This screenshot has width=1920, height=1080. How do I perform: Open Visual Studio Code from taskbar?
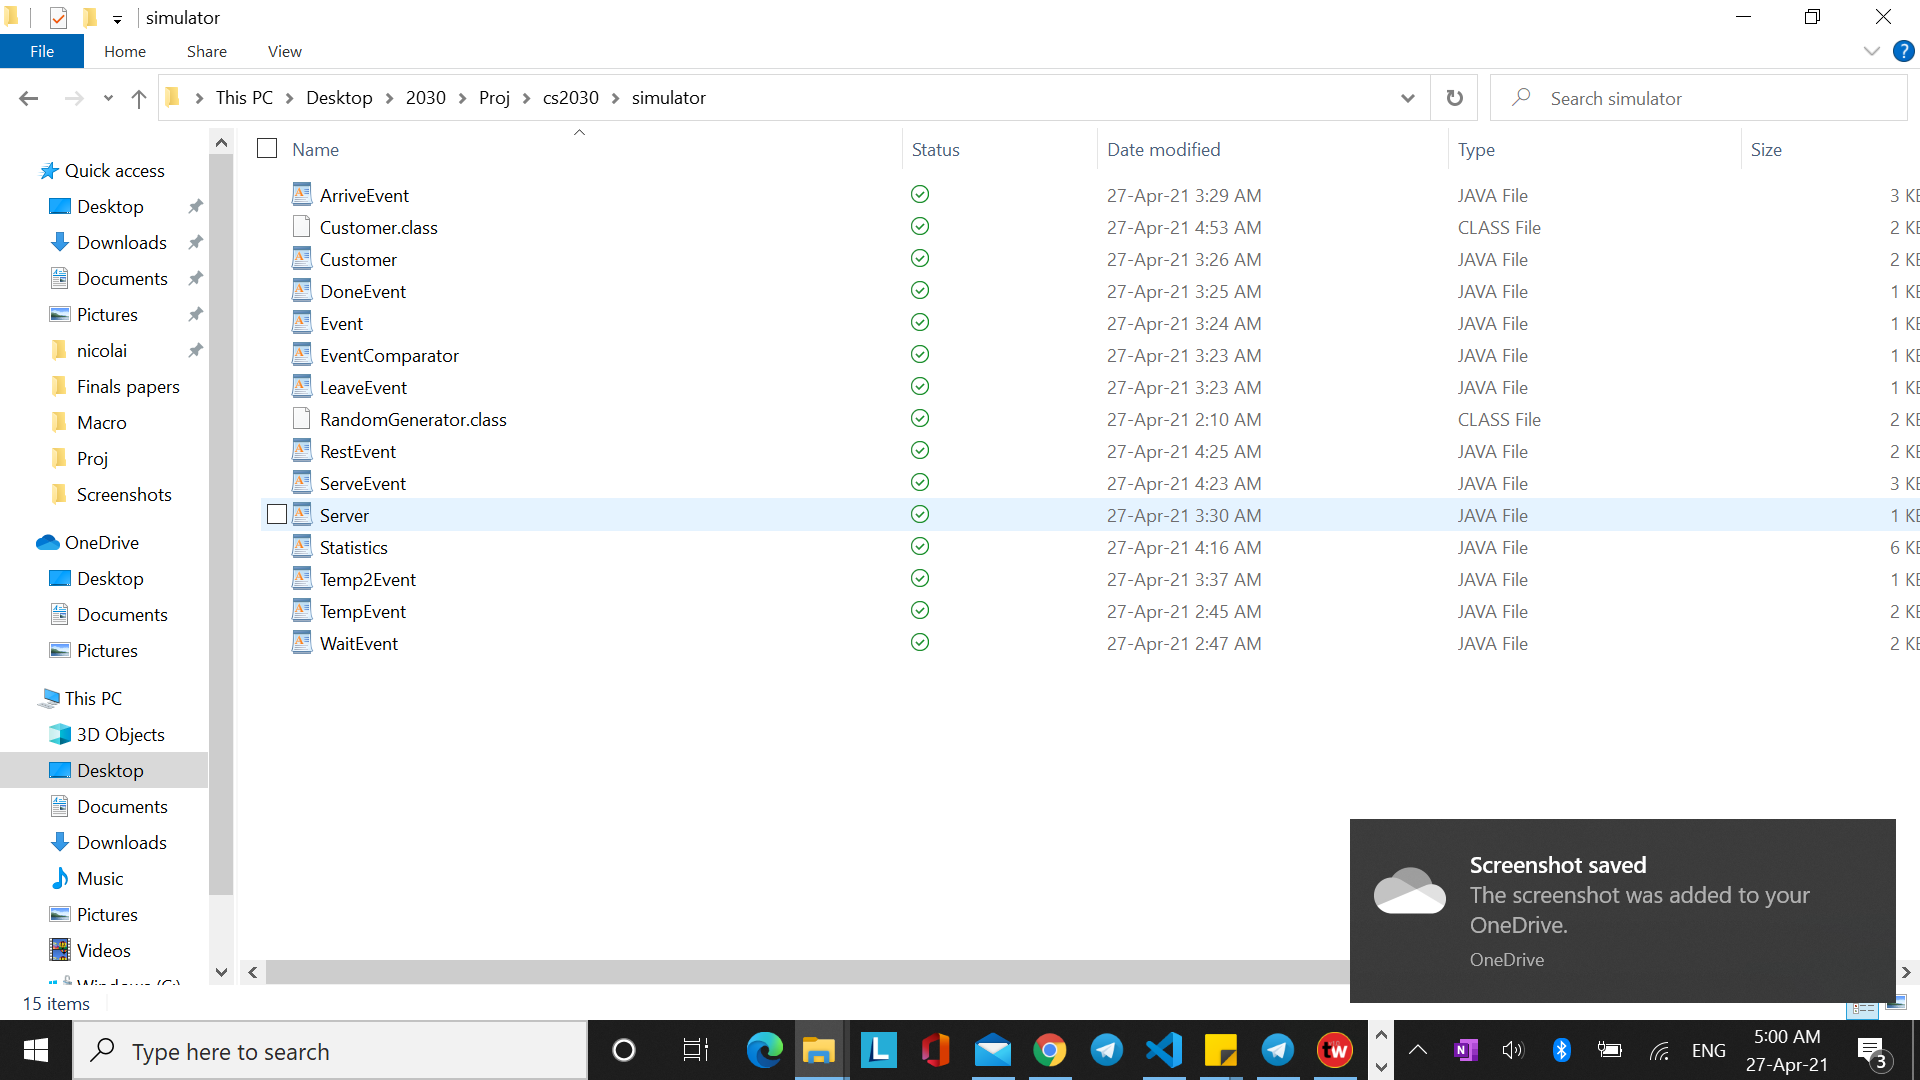coord(1164,1050)
